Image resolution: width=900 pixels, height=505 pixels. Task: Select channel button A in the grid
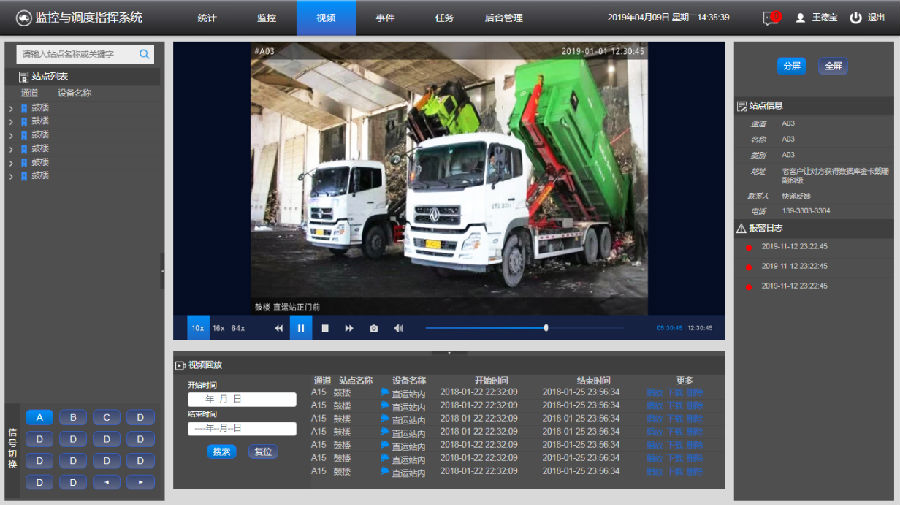tap(40, 417)
